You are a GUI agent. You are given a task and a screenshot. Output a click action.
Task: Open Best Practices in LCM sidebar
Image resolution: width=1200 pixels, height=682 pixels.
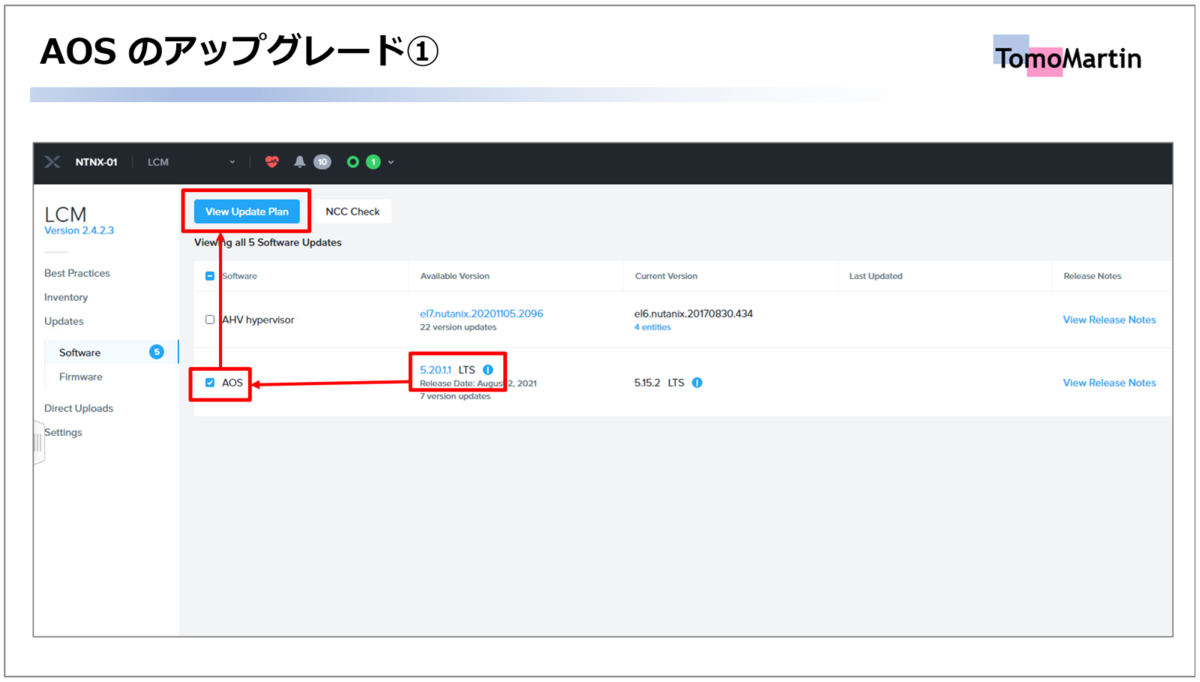tap(77, 273)
